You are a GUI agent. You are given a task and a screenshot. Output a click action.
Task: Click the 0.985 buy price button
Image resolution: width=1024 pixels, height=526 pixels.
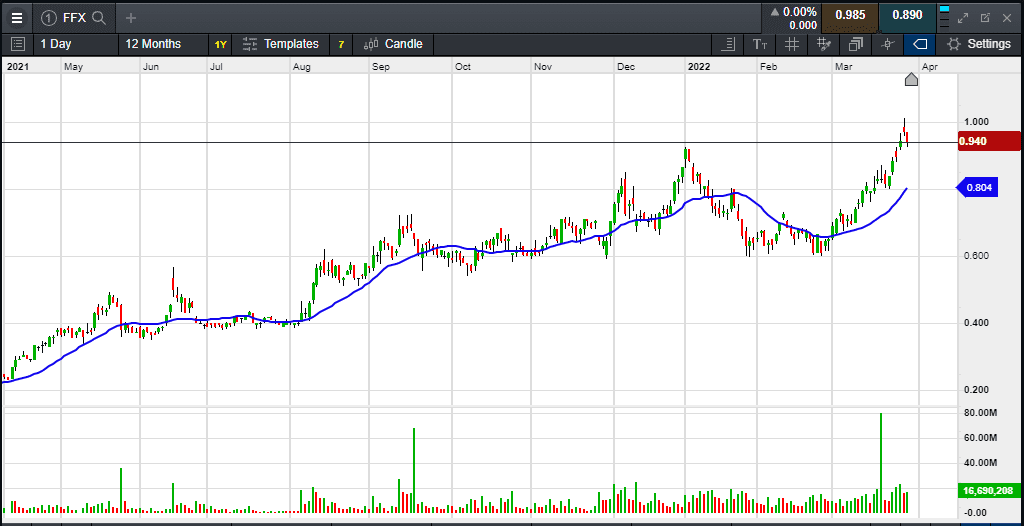click(849, 16)
